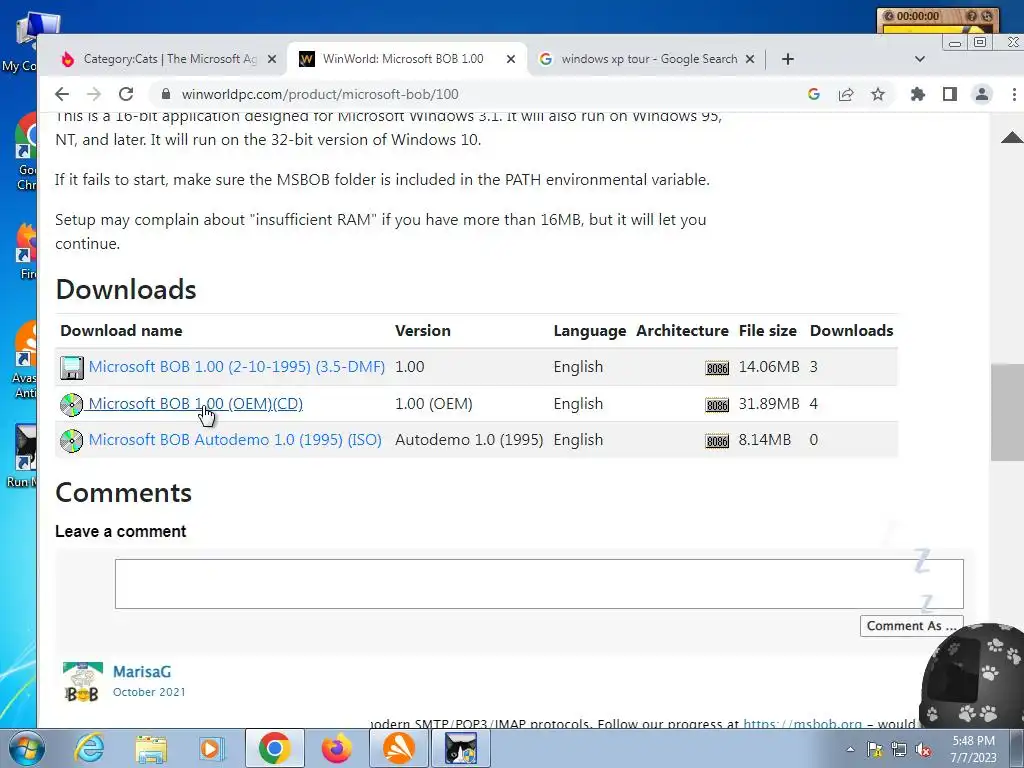
Task: Click Chrome icon on the taskbar
Action: coord(274,748)
